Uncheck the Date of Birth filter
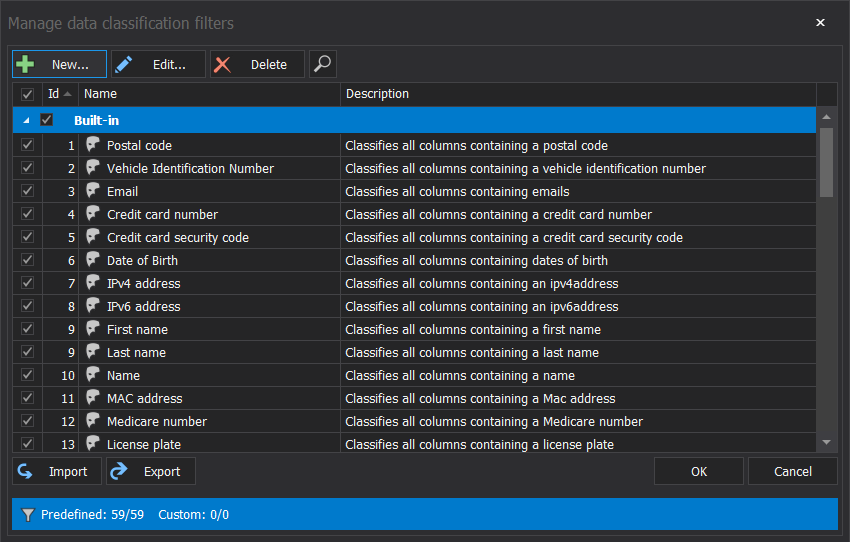Image resolution: width=850 pixels, height=542 pixels. point(27,260)
